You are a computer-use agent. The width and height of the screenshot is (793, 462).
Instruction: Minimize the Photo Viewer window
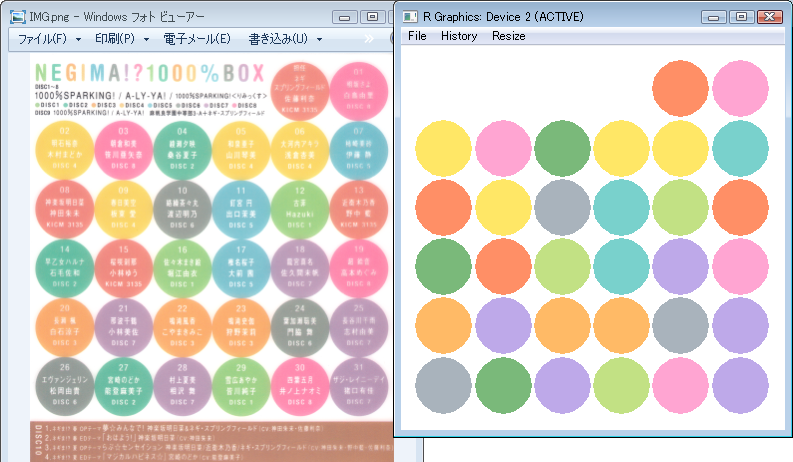pos(345,17)
